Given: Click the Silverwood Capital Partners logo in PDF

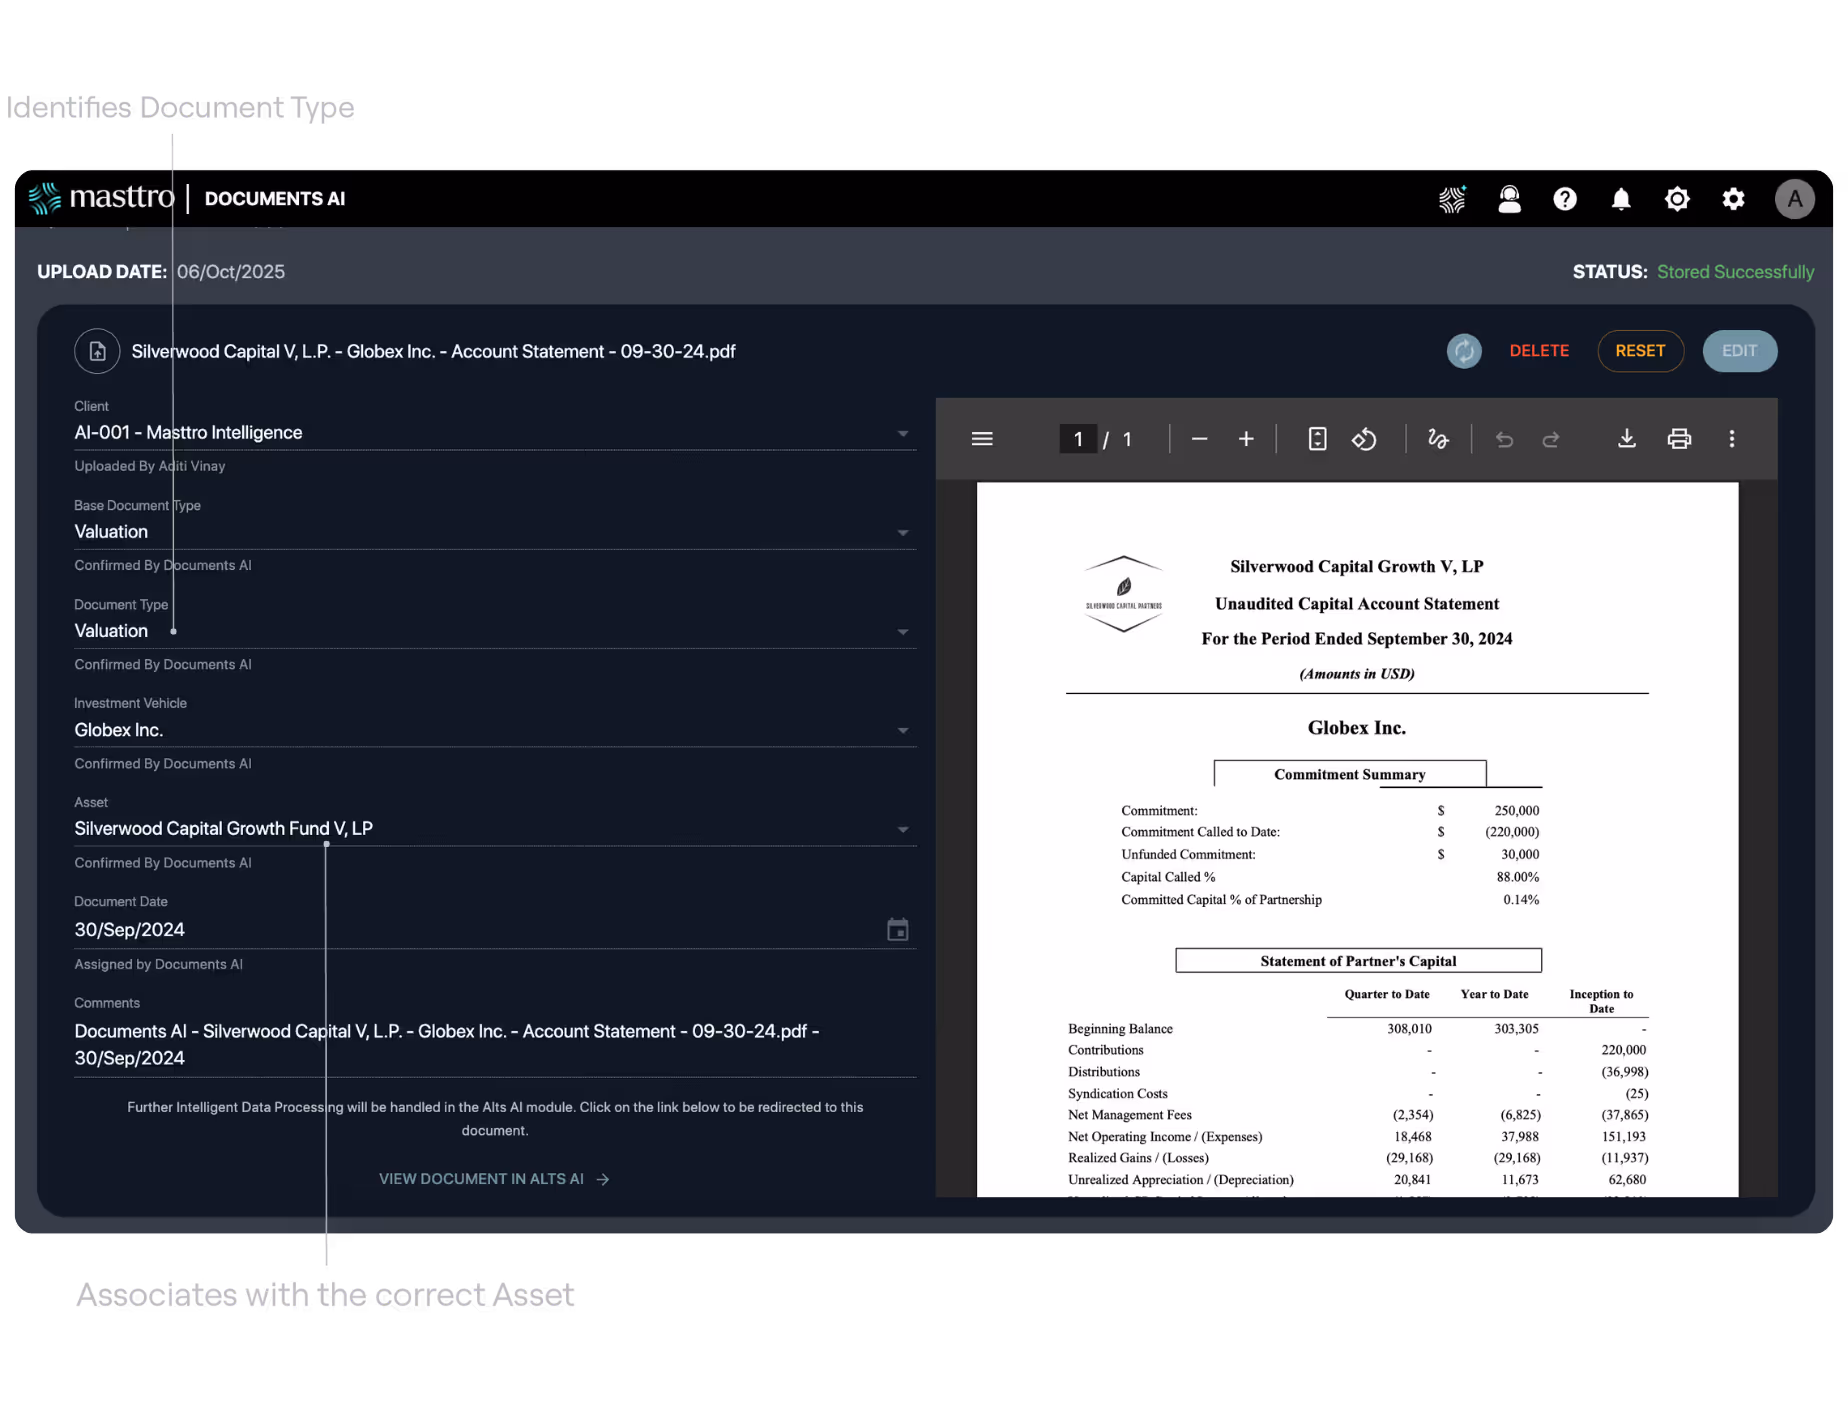Looking at the screenshot, I should point(1123,594).
